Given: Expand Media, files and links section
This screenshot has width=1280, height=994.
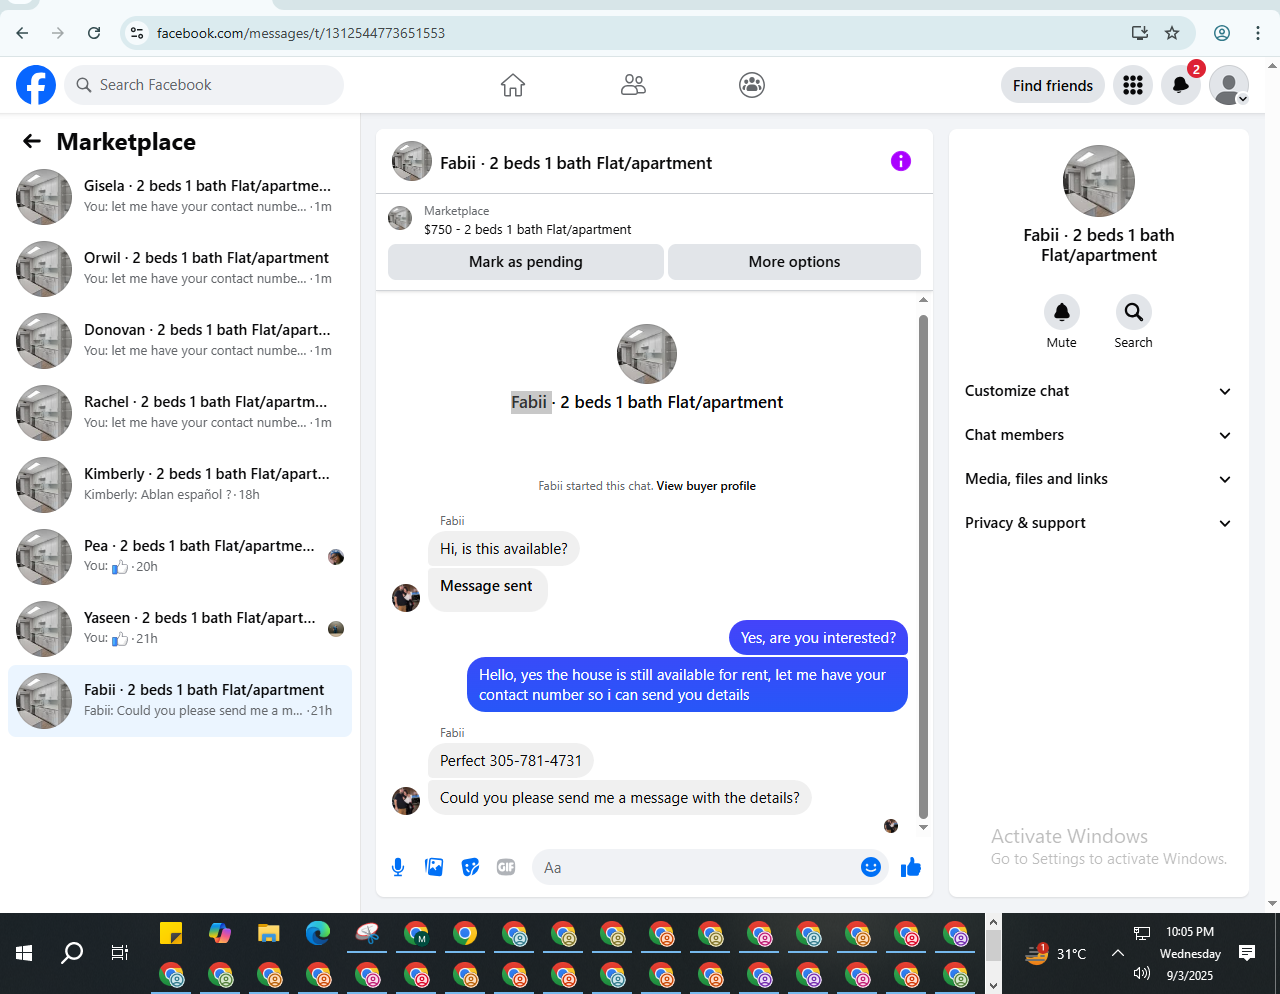Looking at the screenshot, I should tap(1098, 479).
